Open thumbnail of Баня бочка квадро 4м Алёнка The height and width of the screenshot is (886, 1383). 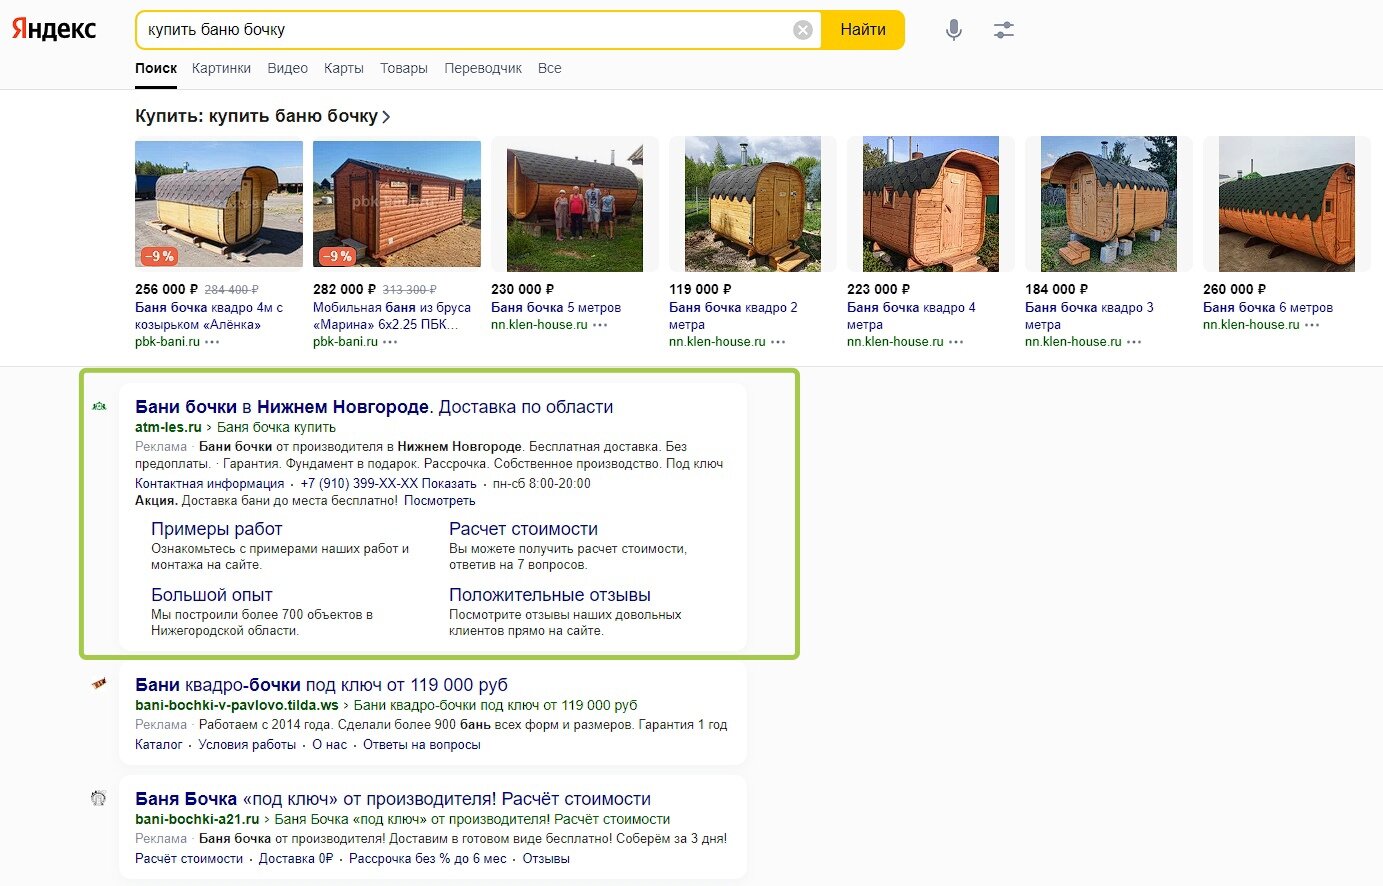[x=219, y=204]
